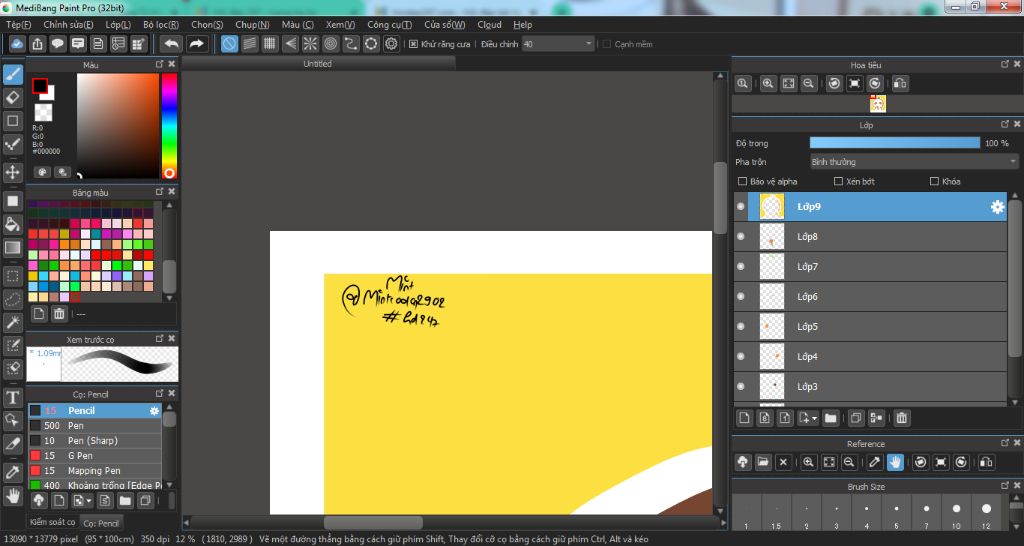1024x546 pixels.
Task: Open the add layer dropdown arrow
Action: pos(814,419)
